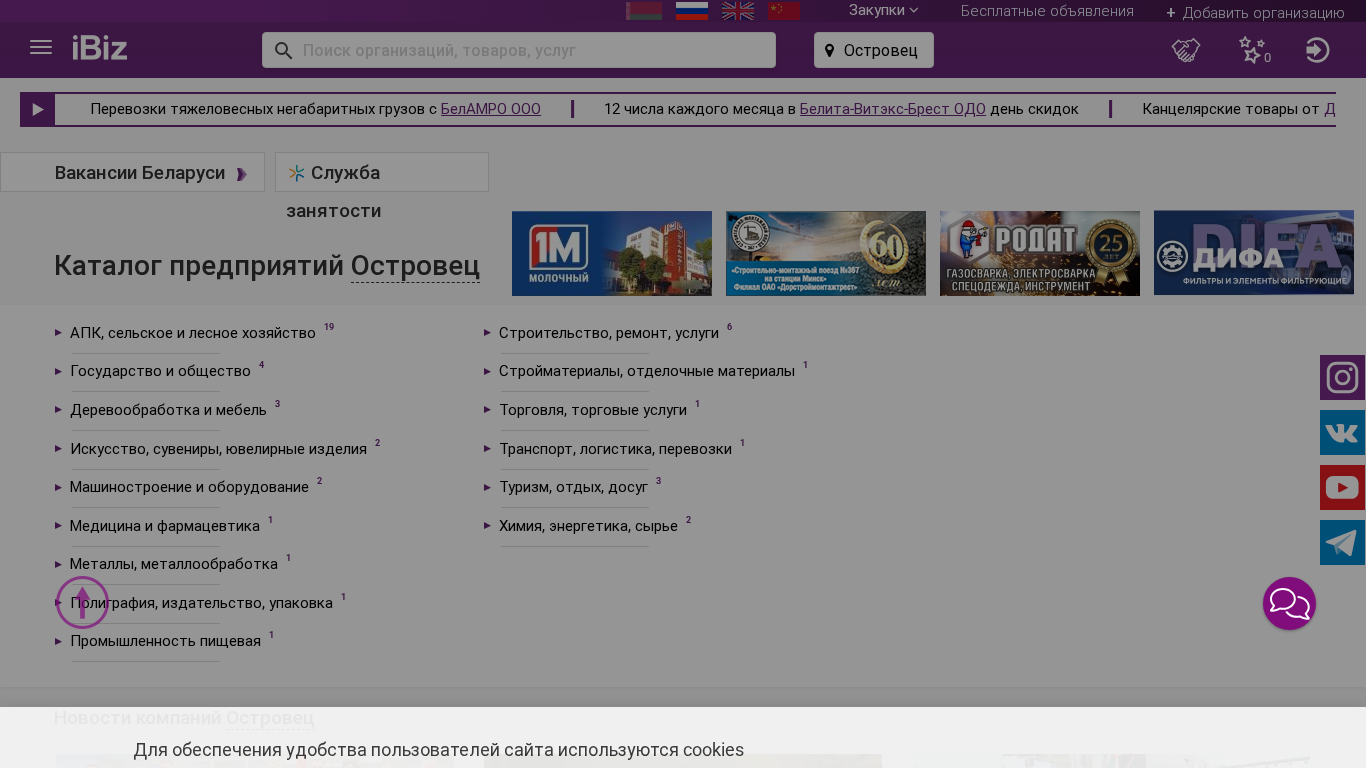Open the 1М Молочный banner
Viewport: 1366px width, 768px height.
tap(612, 253)
